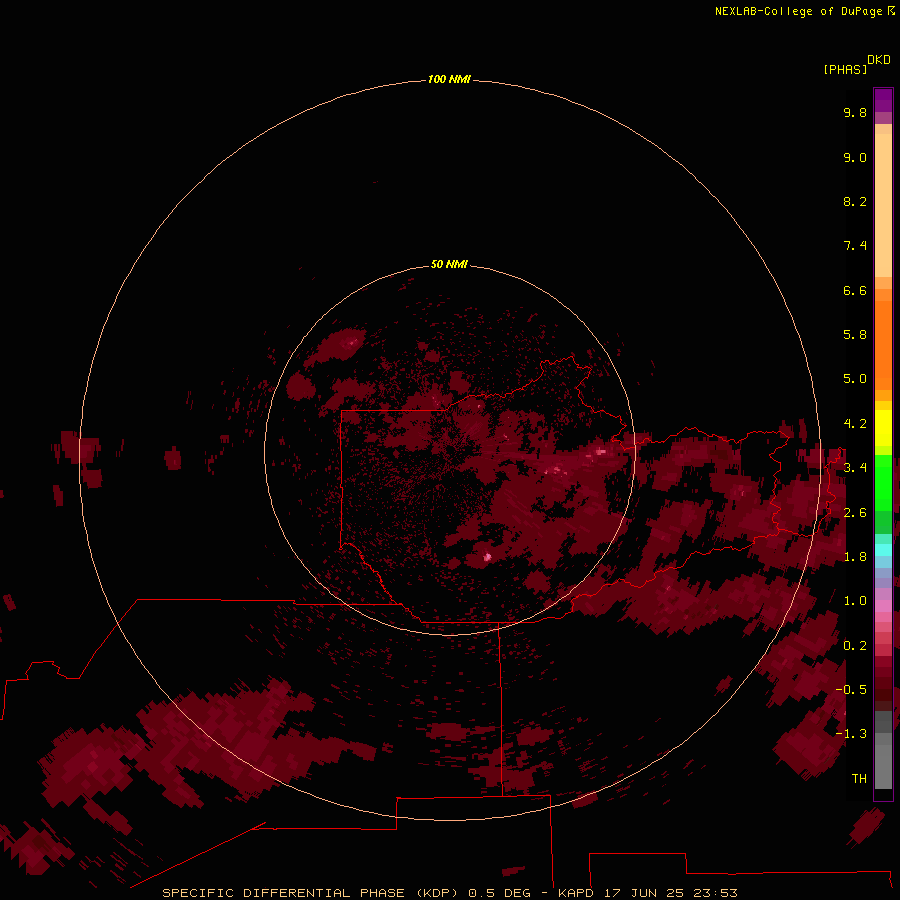Select the -0.5 scale value
The width and height of the screenshot is (900, 900).
(851, 690)
